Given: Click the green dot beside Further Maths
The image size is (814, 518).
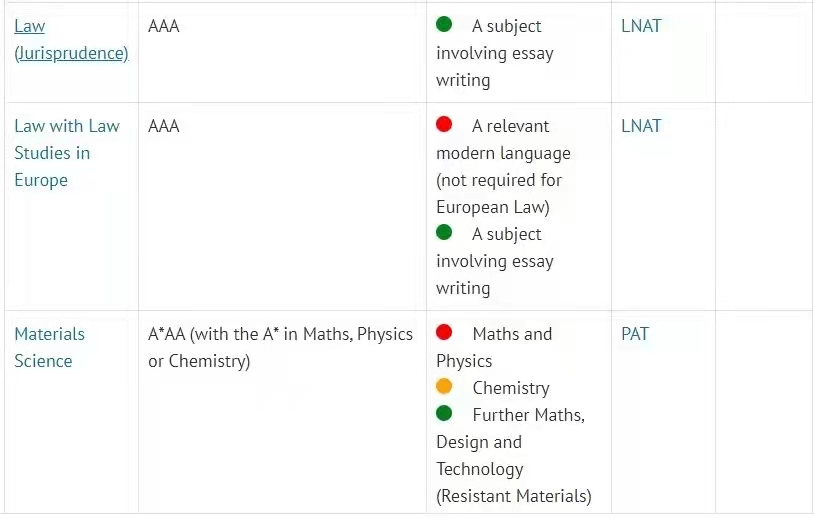Looking at the screenshot, I should click(x=444, y=413).
